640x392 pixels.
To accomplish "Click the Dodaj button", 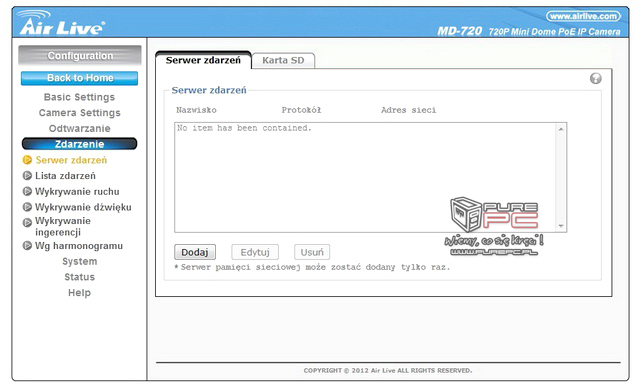I will pos(195,252).
